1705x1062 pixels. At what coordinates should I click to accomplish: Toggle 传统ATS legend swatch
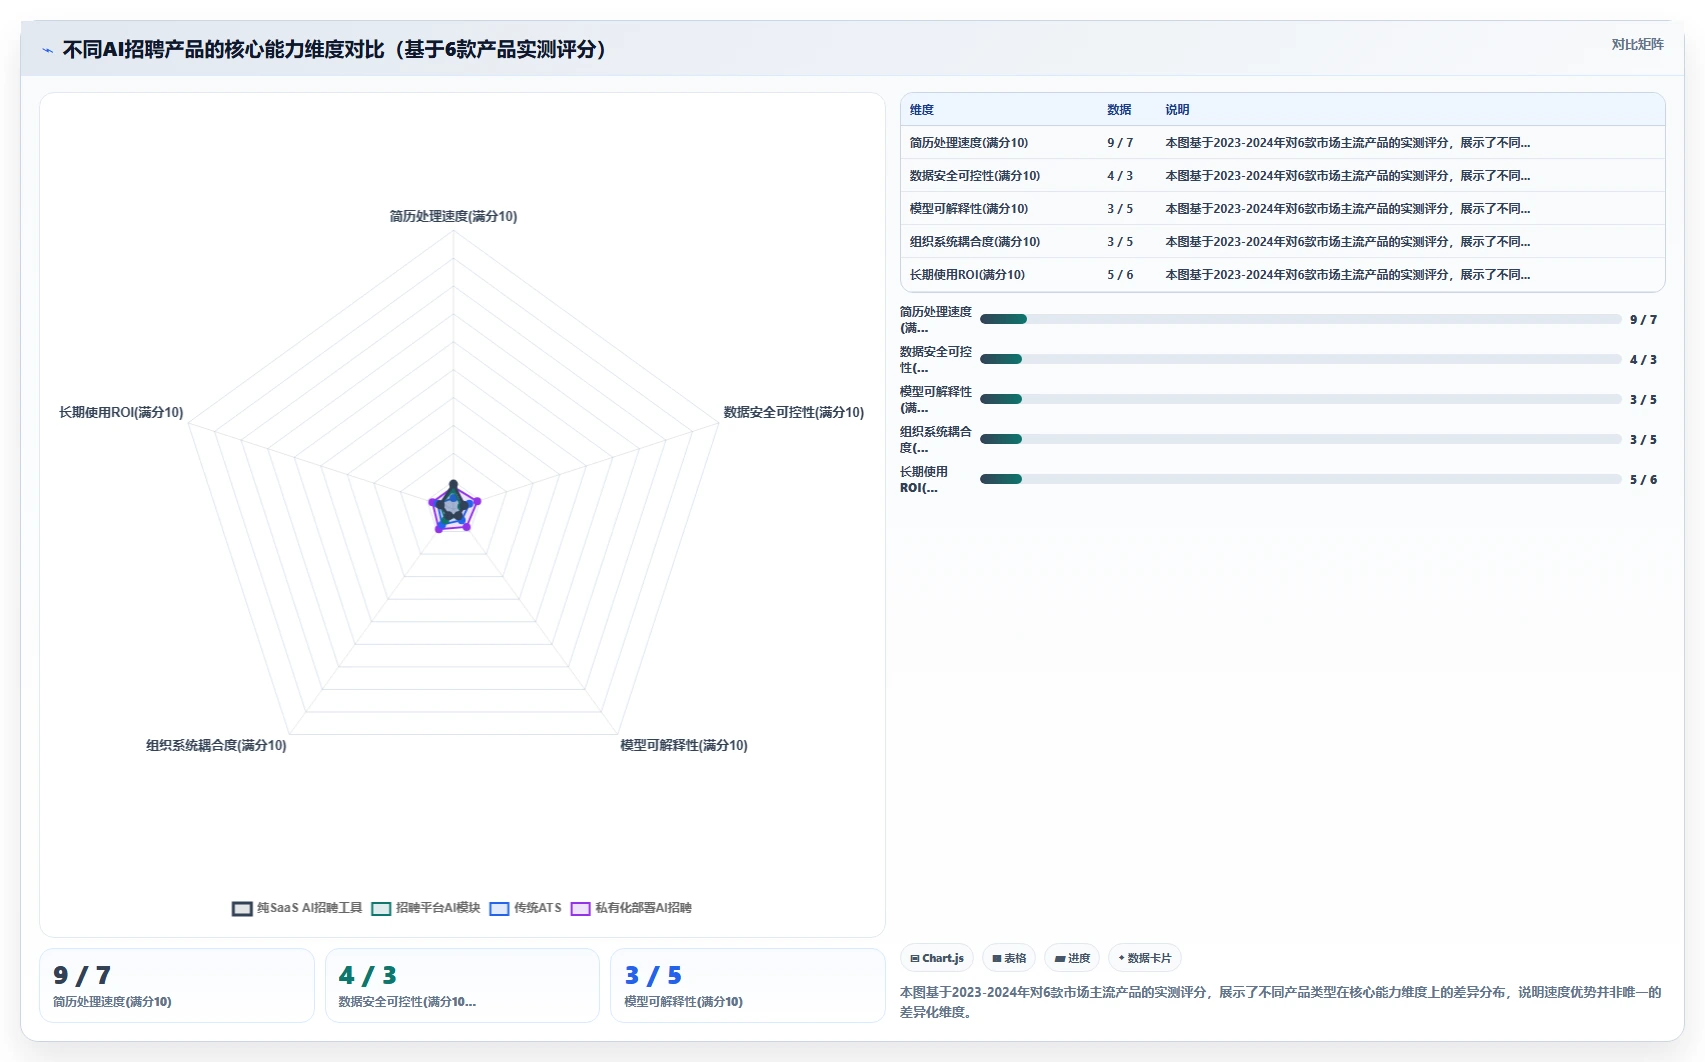coord(499,908)
